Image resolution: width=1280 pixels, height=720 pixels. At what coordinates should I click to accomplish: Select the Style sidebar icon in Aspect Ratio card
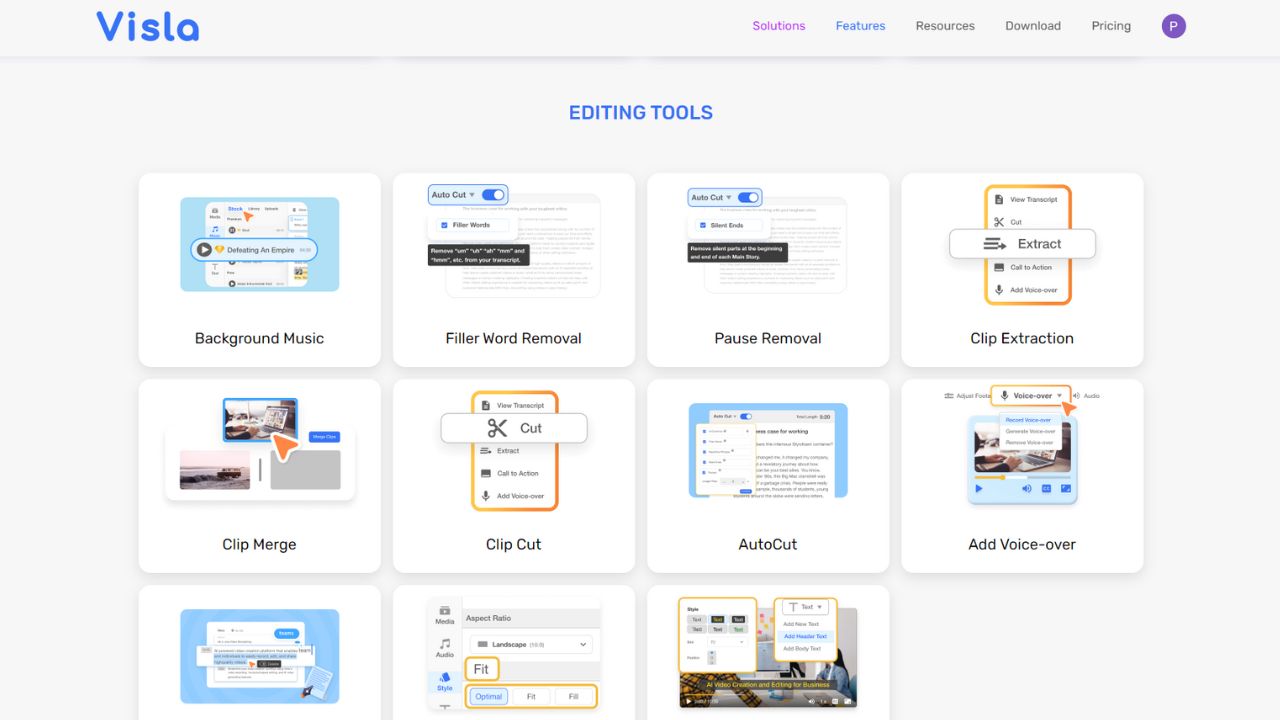pos(444,682)
